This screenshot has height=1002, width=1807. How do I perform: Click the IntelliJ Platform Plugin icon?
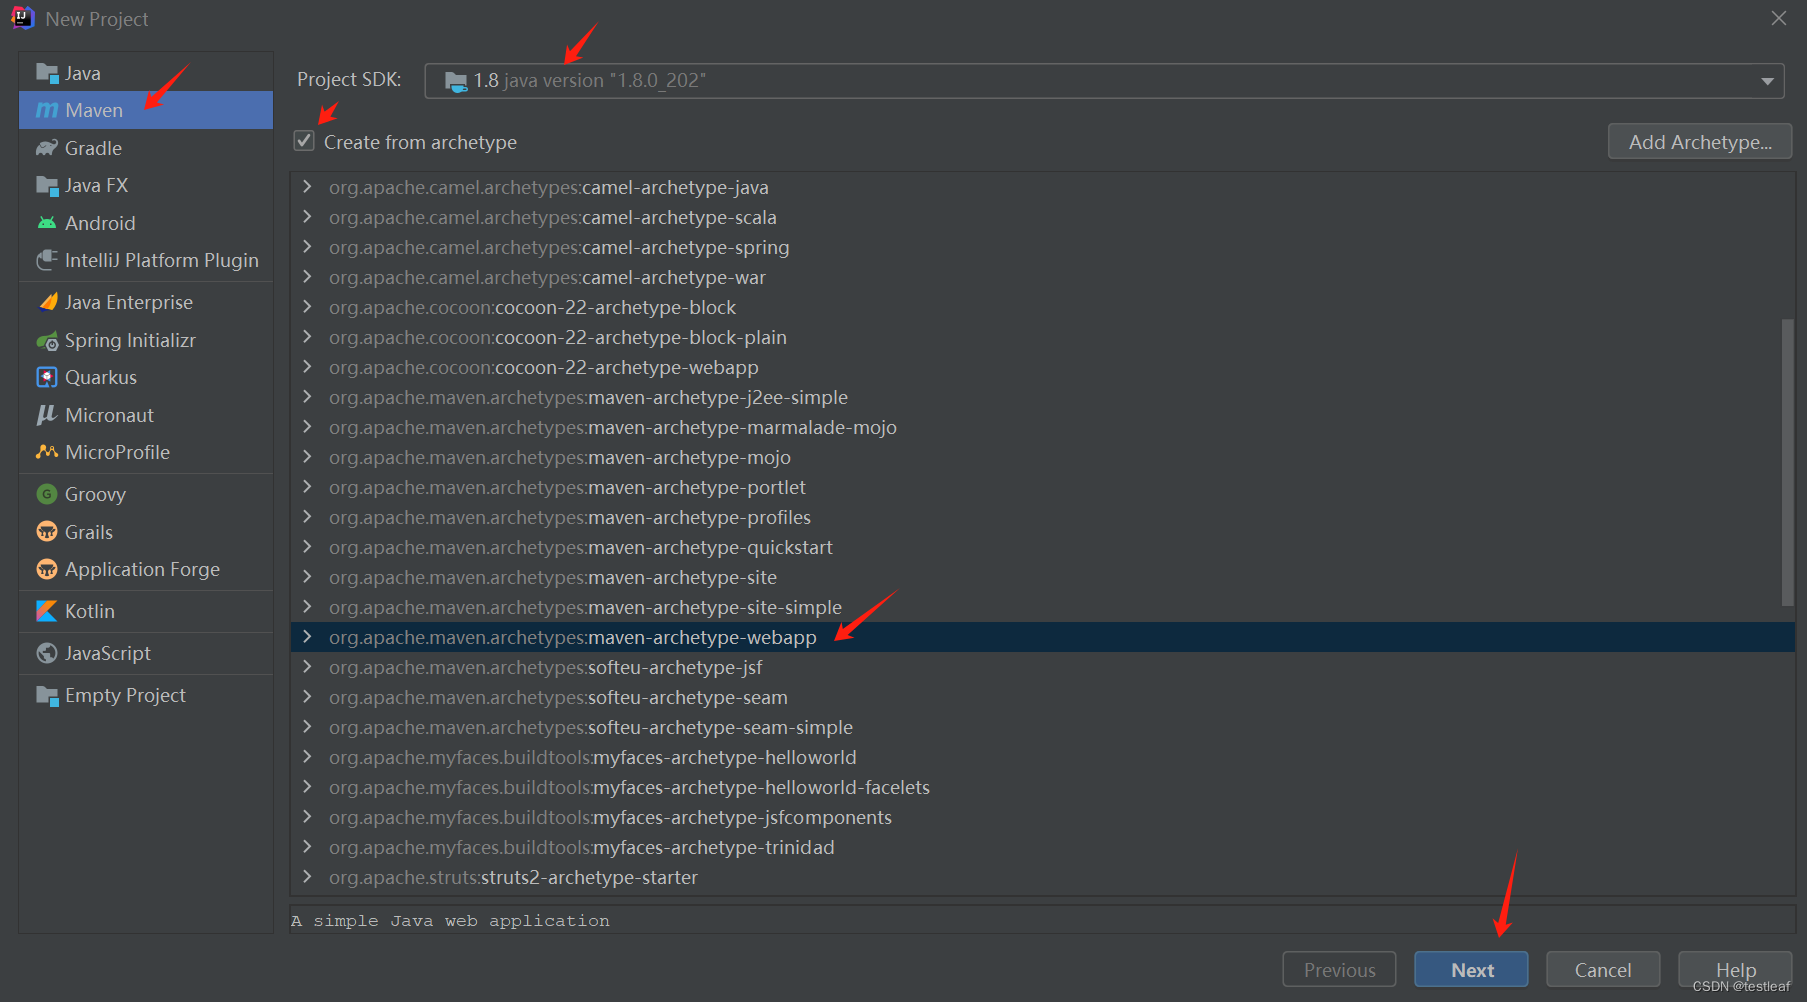[x=47, y=260]
